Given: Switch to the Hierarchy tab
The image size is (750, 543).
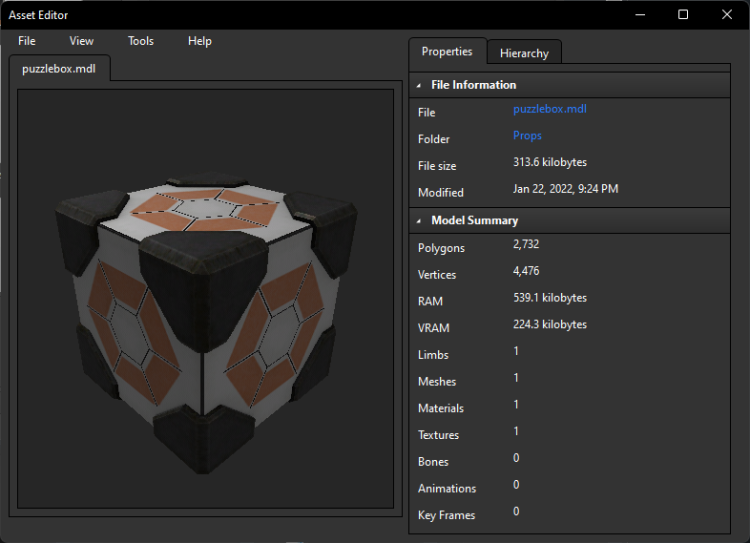Looking at the screenshot, I should pos(524,53).
